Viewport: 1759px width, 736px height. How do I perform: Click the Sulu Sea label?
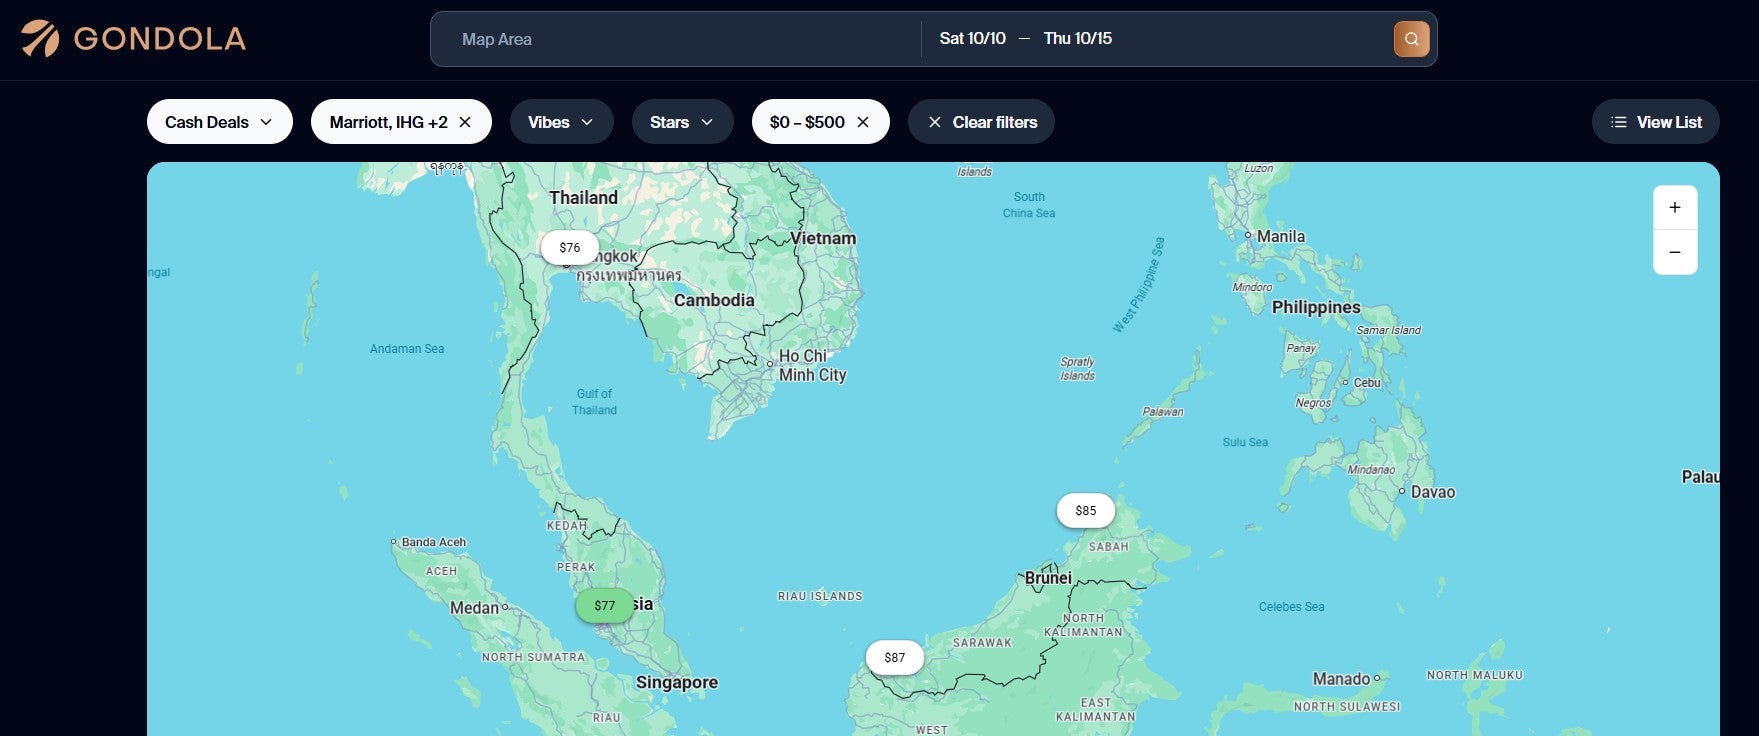(1245, 442)
